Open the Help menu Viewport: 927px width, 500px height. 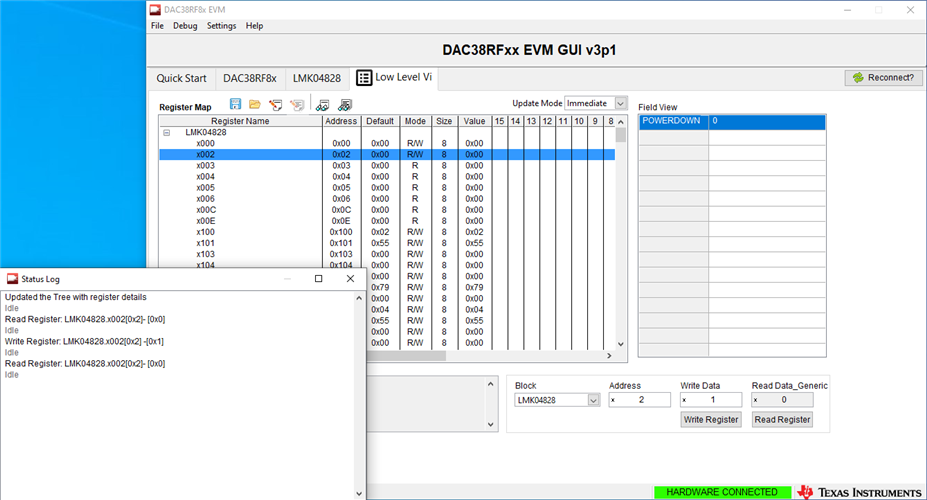pos(254,26)
